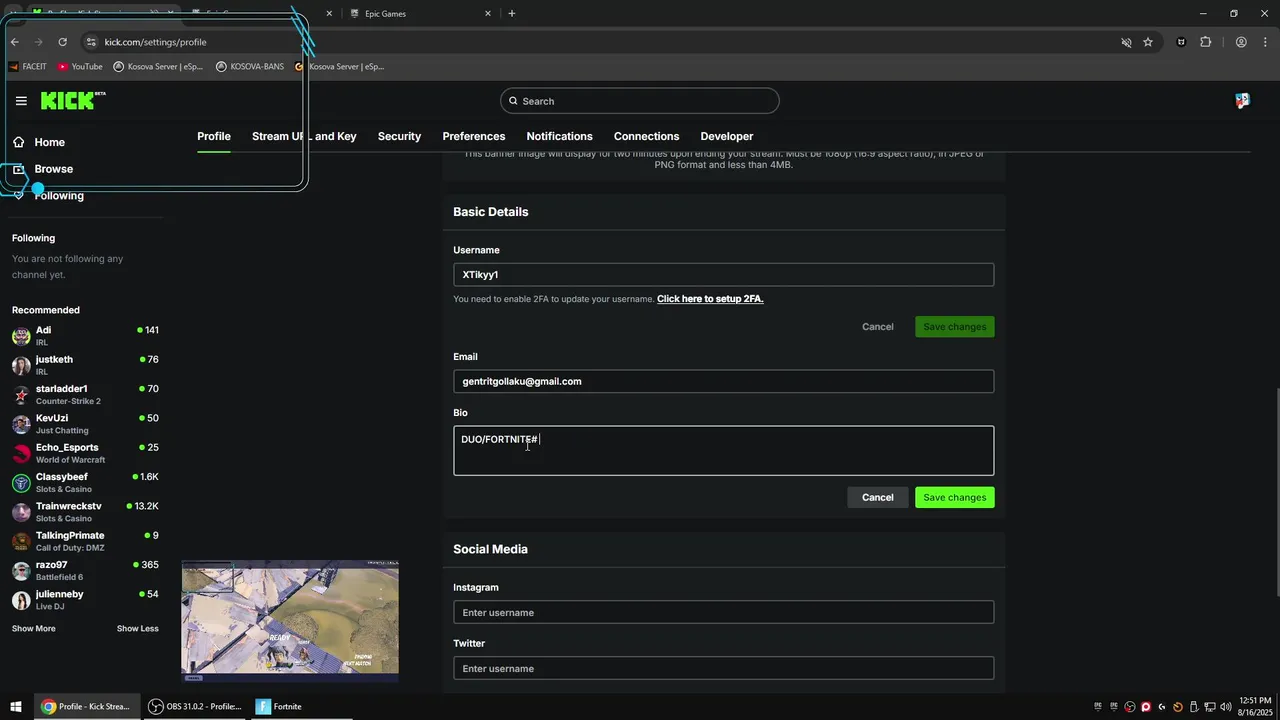Screen dimensions: 1280x720
Task: Open KevUzi recommended channel
Action: click(85, 424)
